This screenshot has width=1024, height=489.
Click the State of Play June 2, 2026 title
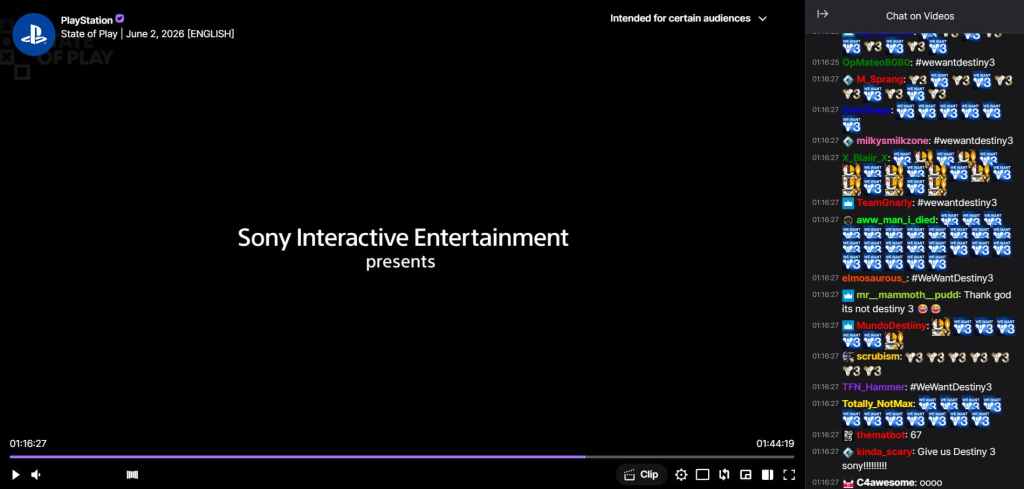tap(148, 33)
